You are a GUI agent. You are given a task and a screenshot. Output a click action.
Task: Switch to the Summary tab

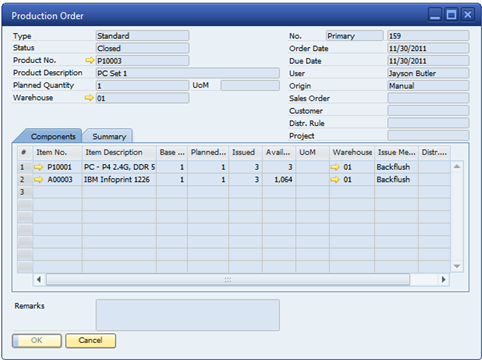[109, 136]
